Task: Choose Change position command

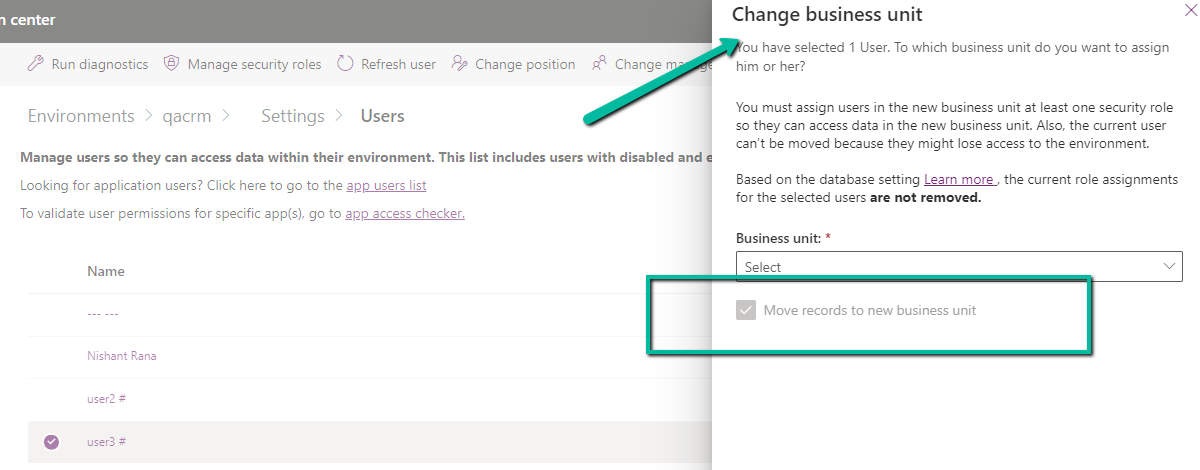Action: pos(514,64)
